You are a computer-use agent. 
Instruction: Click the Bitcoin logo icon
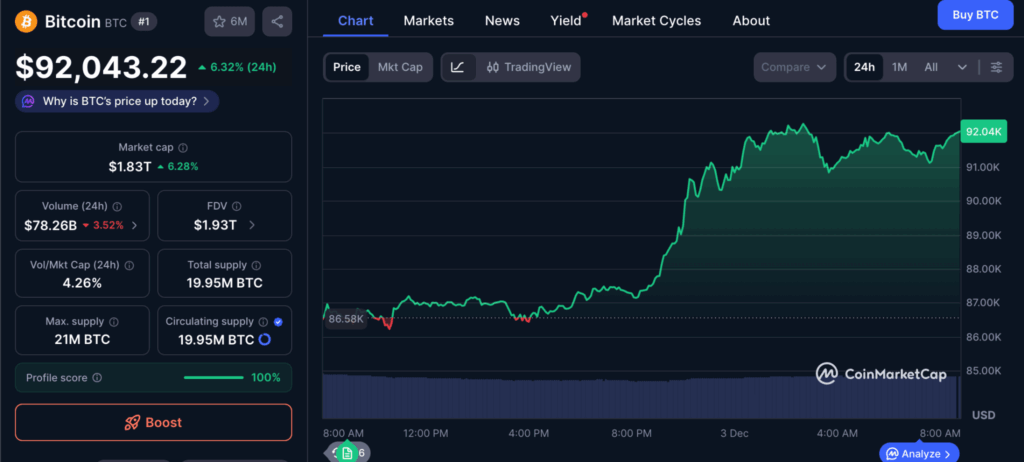point(26,20)
